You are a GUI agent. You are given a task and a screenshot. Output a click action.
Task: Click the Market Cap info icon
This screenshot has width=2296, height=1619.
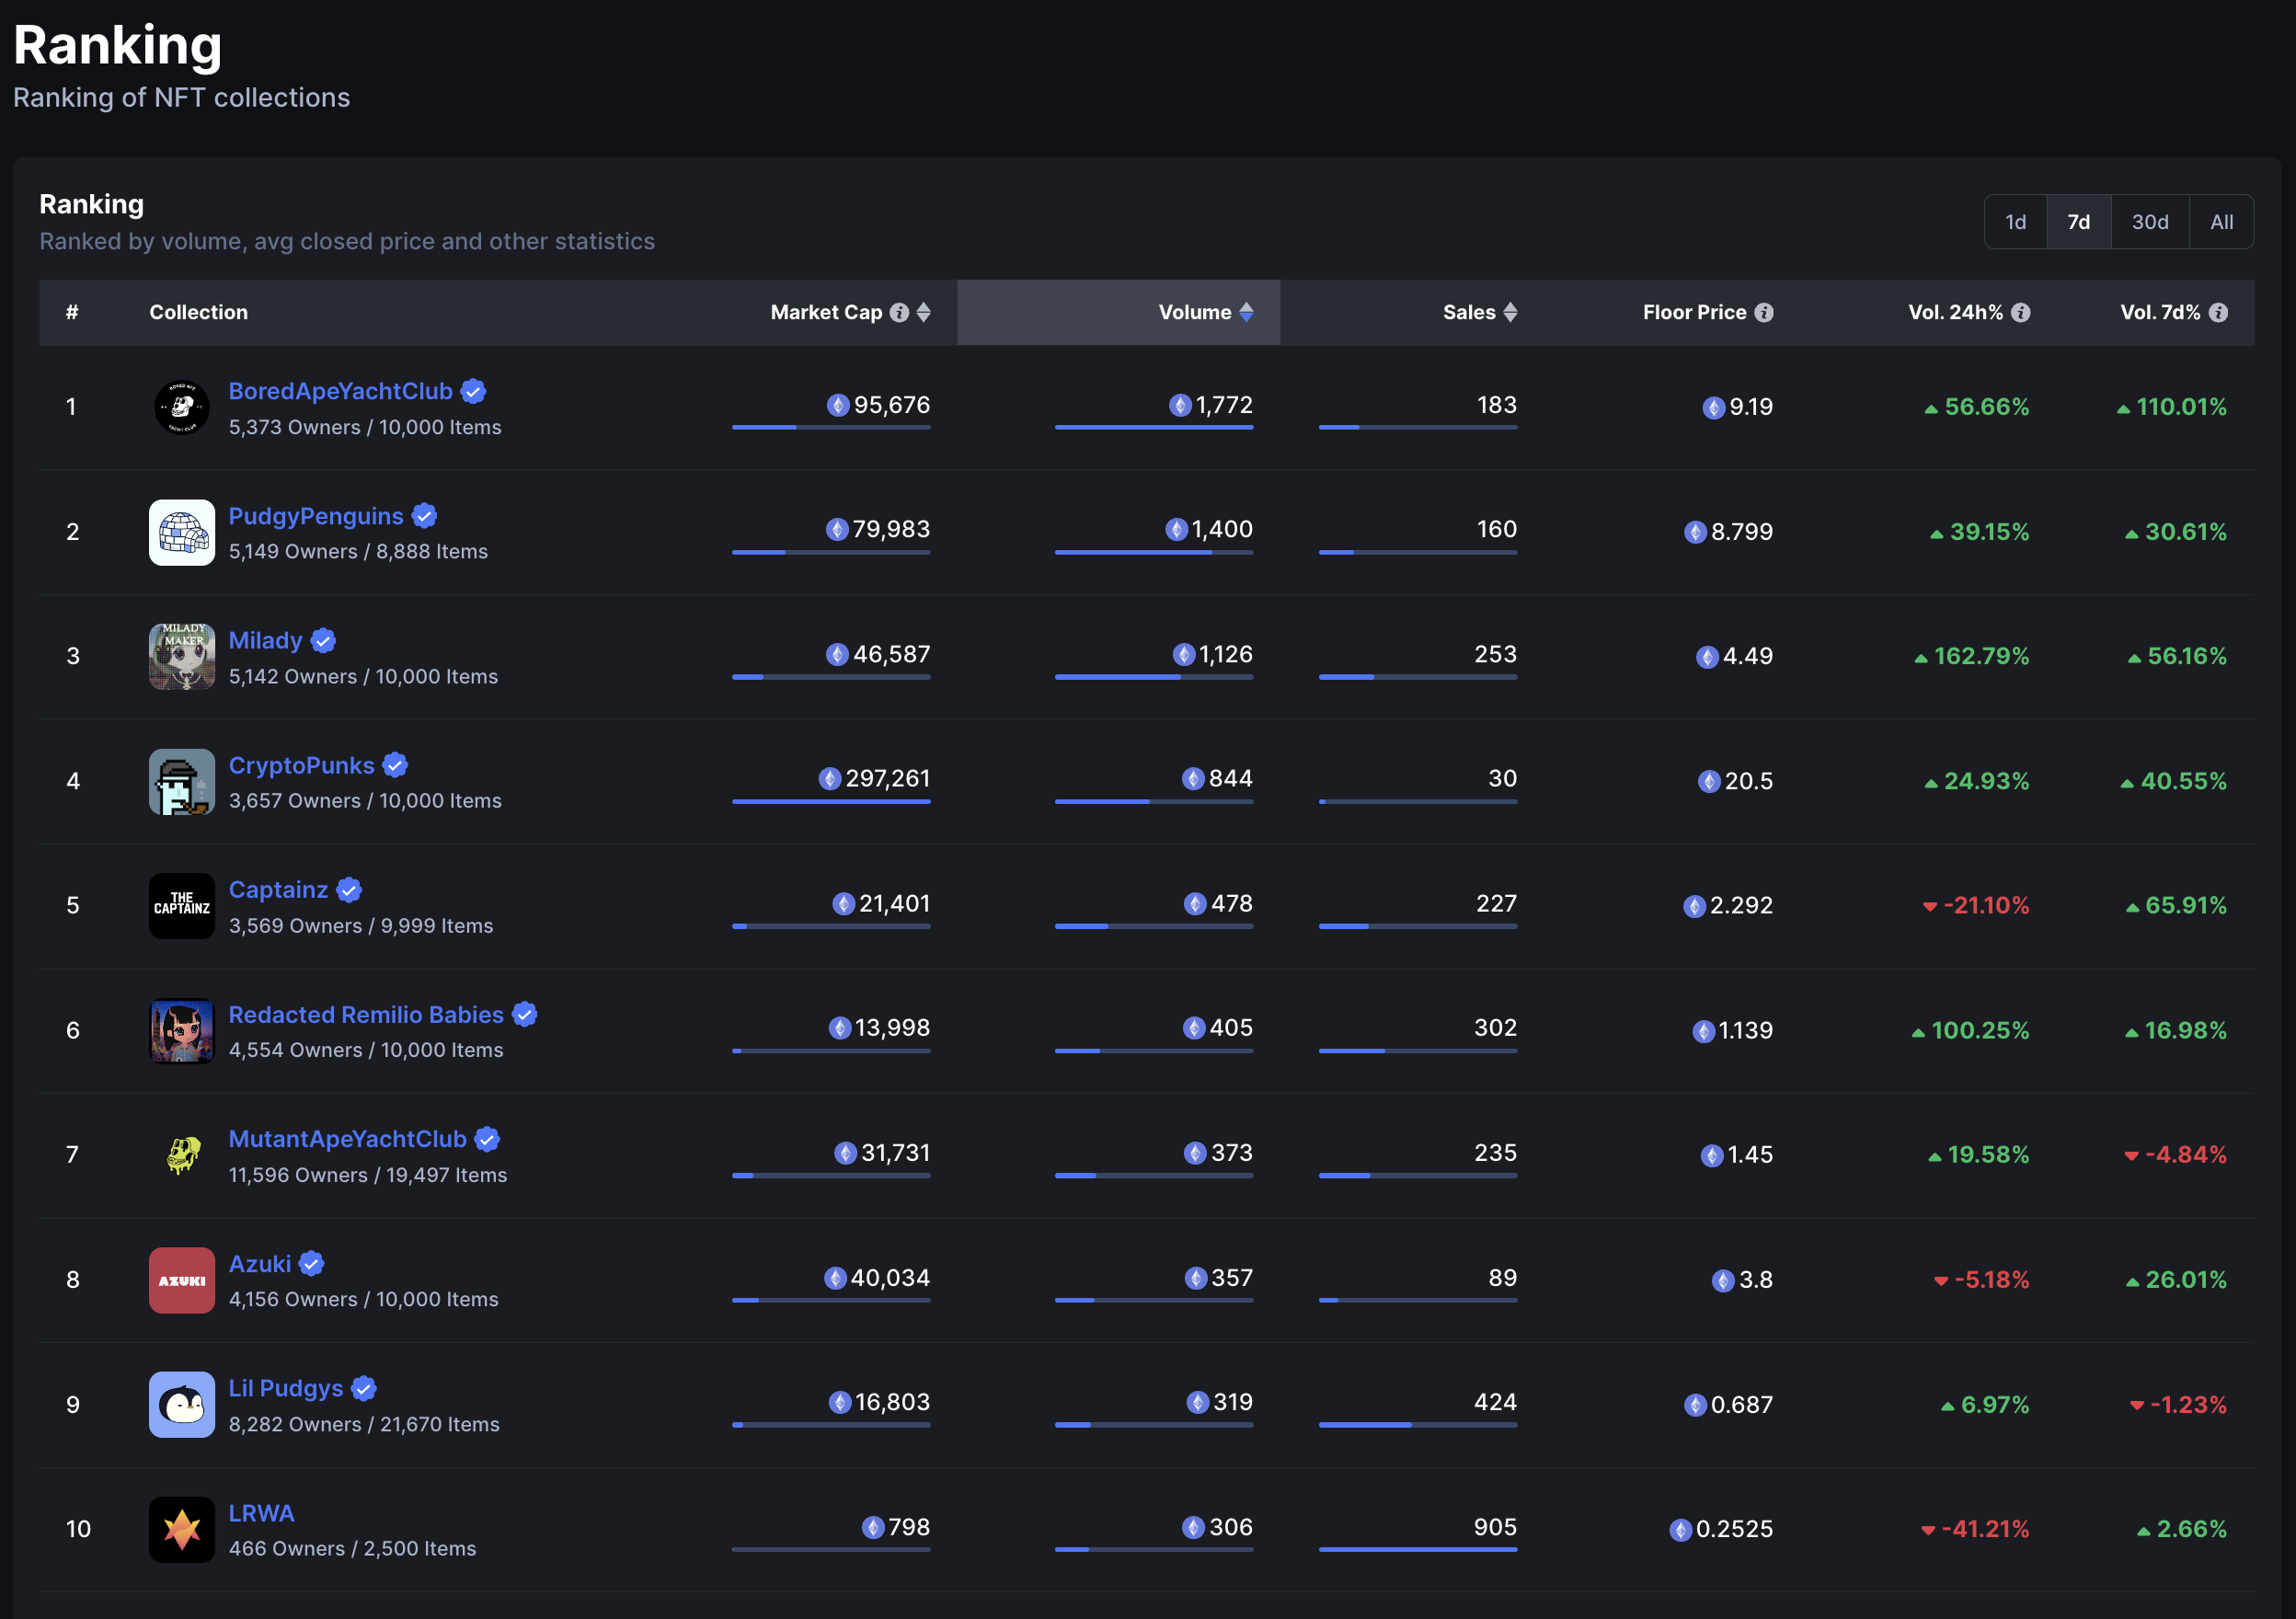click(899, 313)
